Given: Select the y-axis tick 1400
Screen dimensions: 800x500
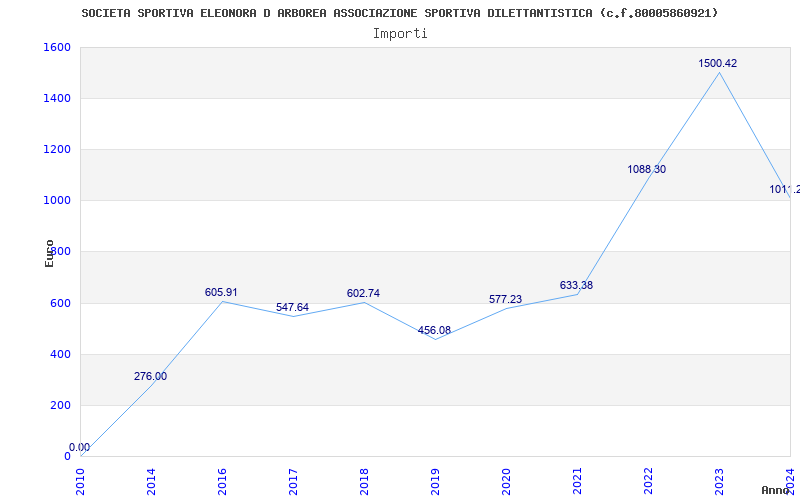Looking at the screenshot, I should pyautogui.click(x=57, y=98).
